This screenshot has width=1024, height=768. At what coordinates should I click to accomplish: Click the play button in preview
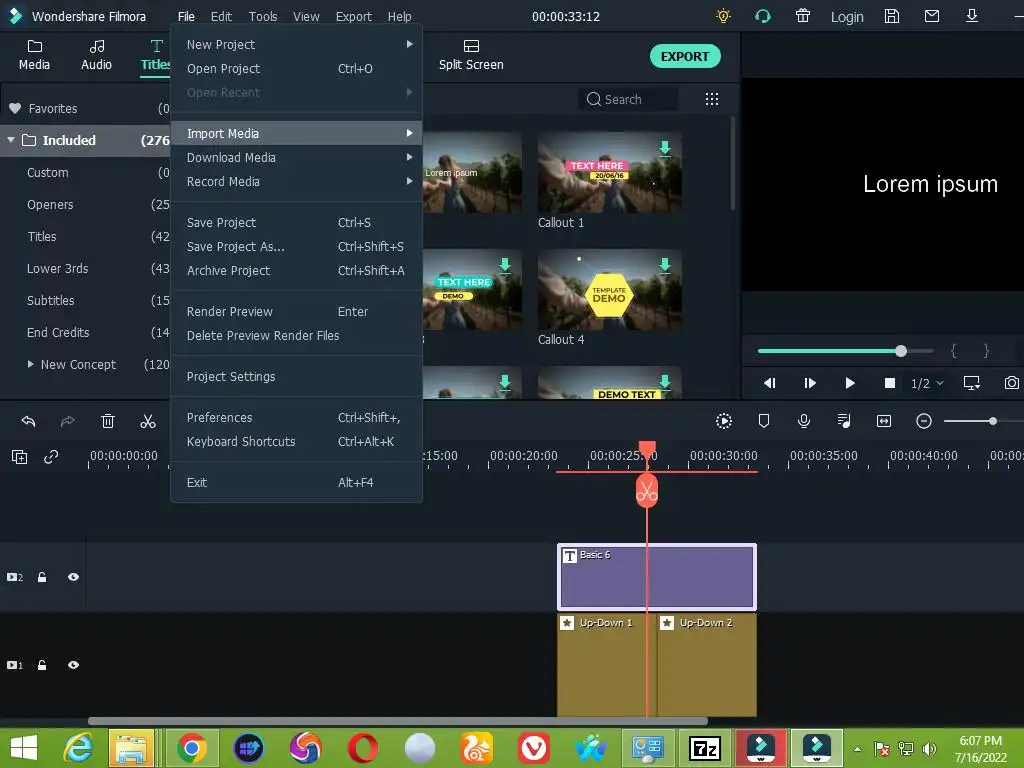tap(850, 383)
